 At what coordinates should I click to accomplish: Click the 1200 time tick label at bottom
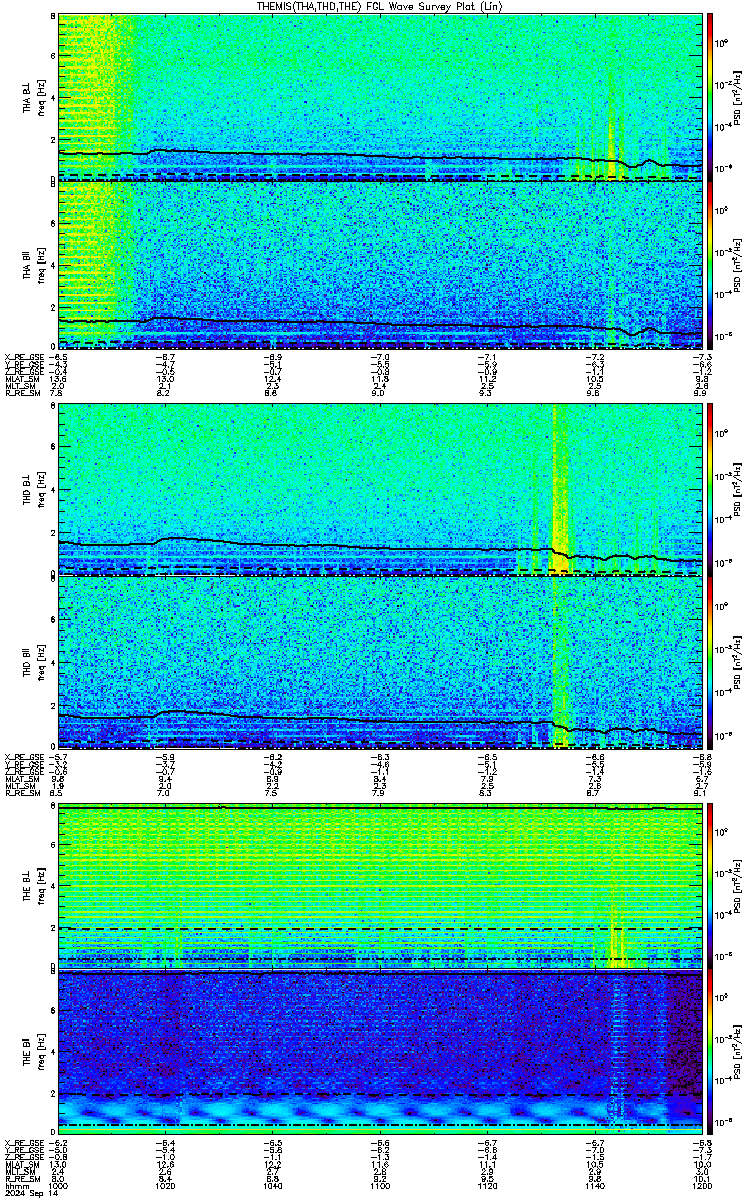(x=701, y=1186)
